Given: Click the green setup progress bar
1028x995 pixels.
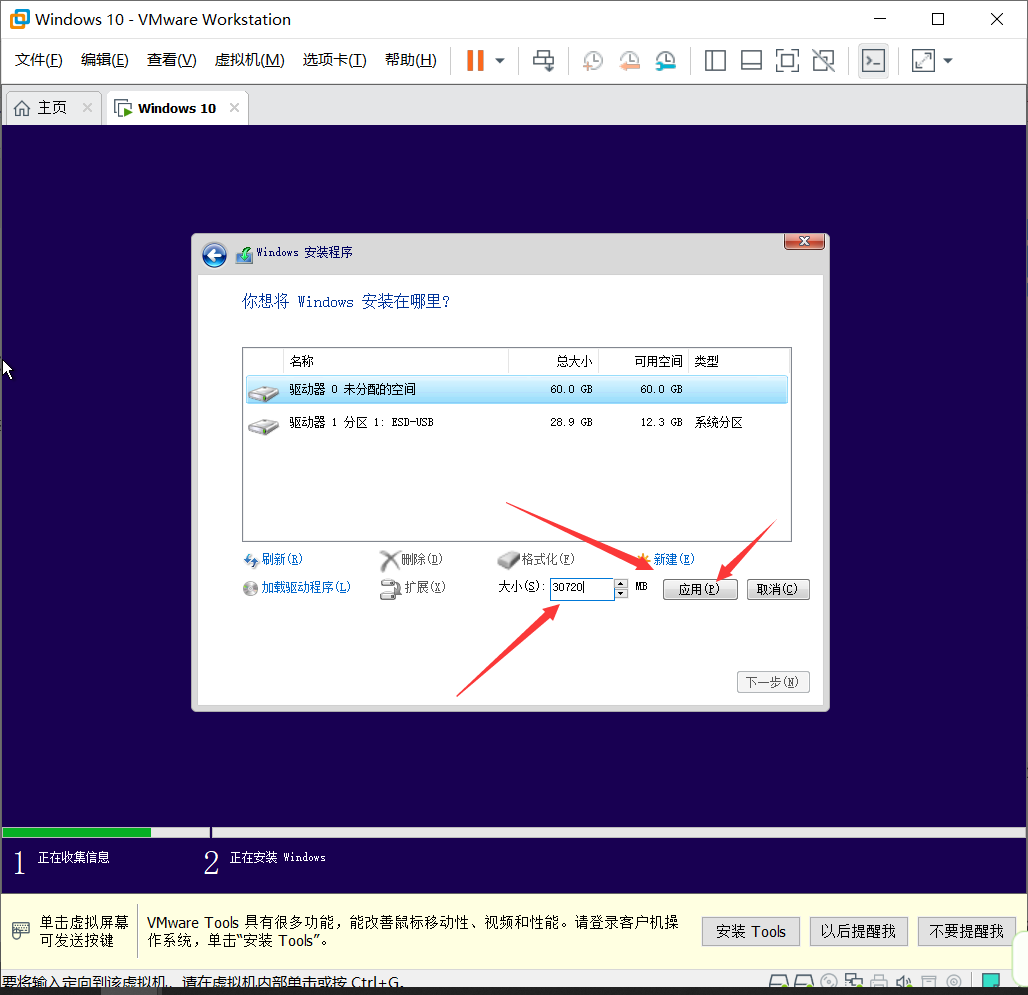Looking at the screenshot, I should tap(77, 832).
